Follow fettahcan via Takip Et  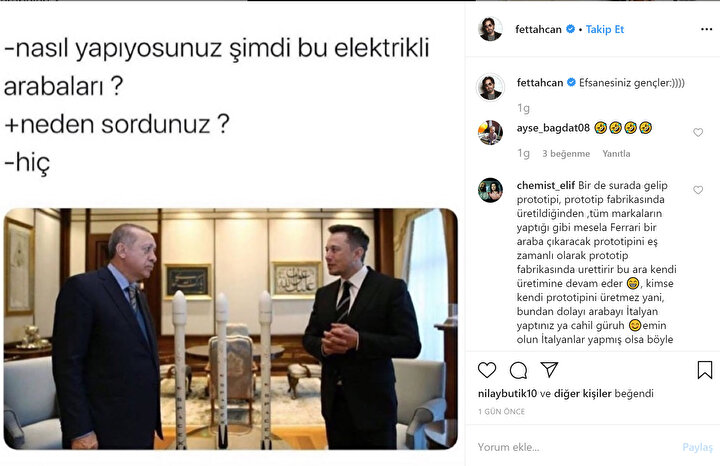[x=605, y=29]
